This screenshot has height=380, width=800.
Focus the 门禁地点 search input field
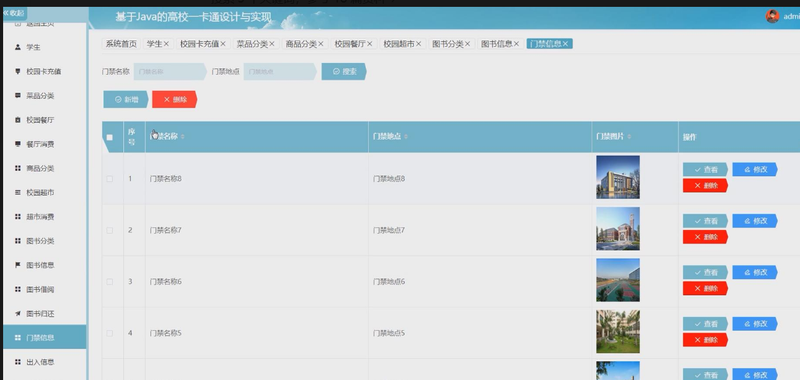click(x=280, y=71)
